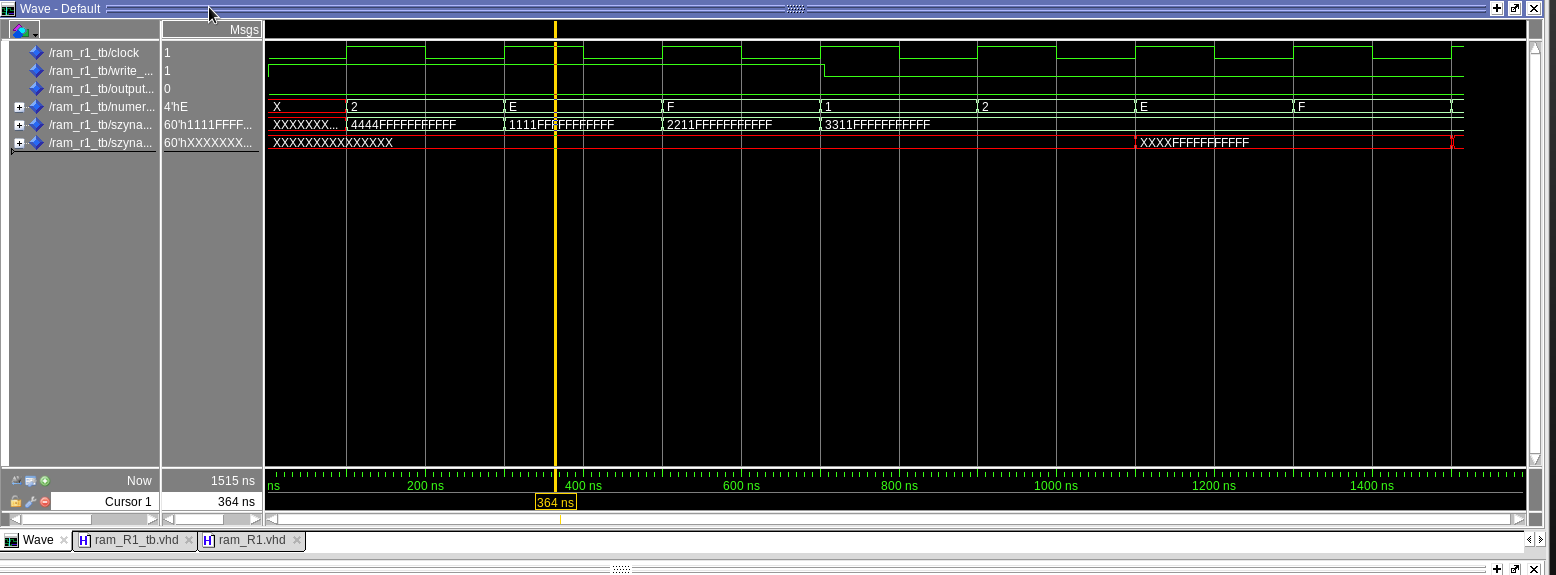Click the waveform horizontal scroll right arrow
The image size is (1556, 575).
(1519, 519)
